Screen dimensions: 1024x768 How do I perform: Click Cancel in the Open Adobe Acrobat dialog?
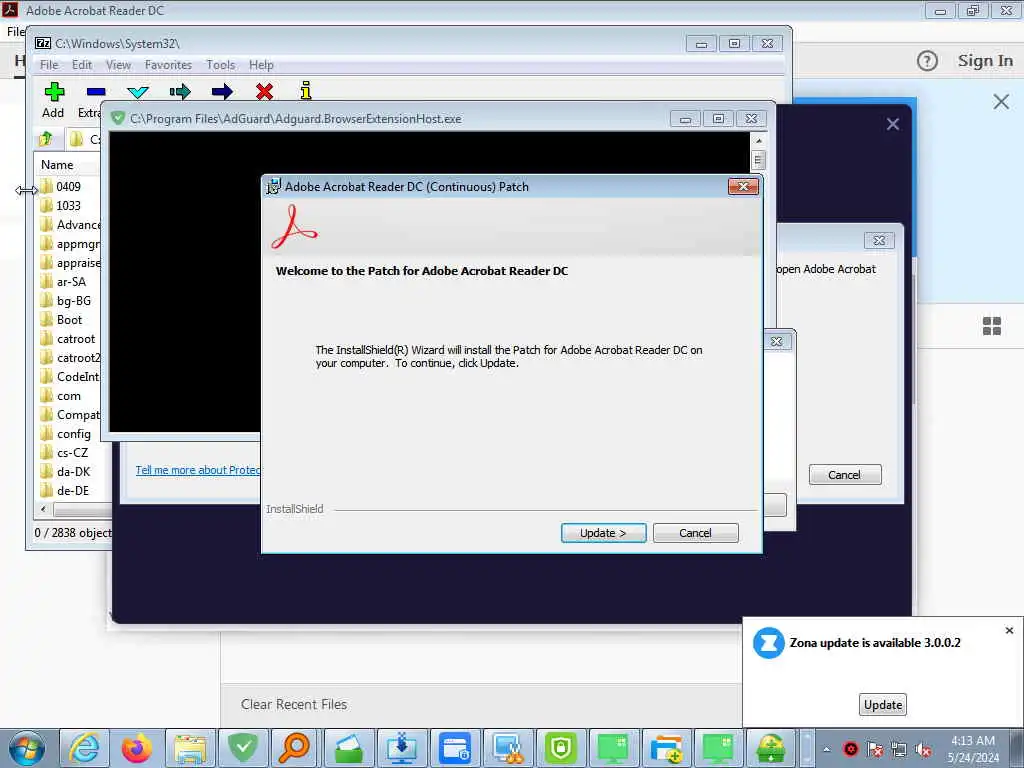click(844, 475)
